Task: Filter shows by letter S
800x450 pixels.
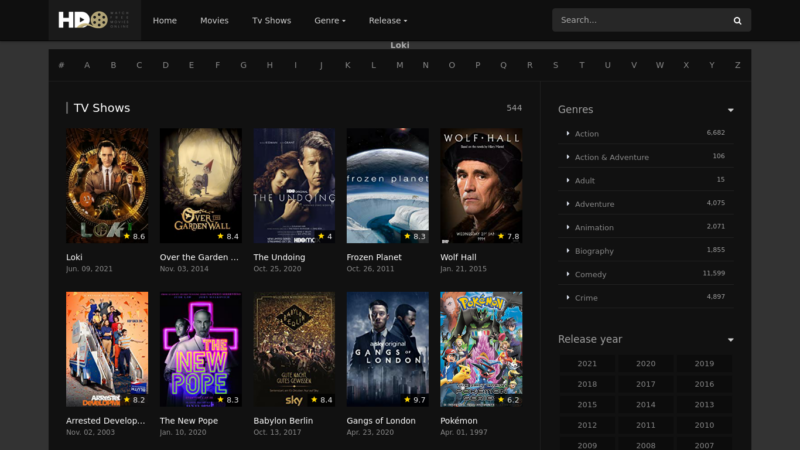Action: tap(556, 65)
